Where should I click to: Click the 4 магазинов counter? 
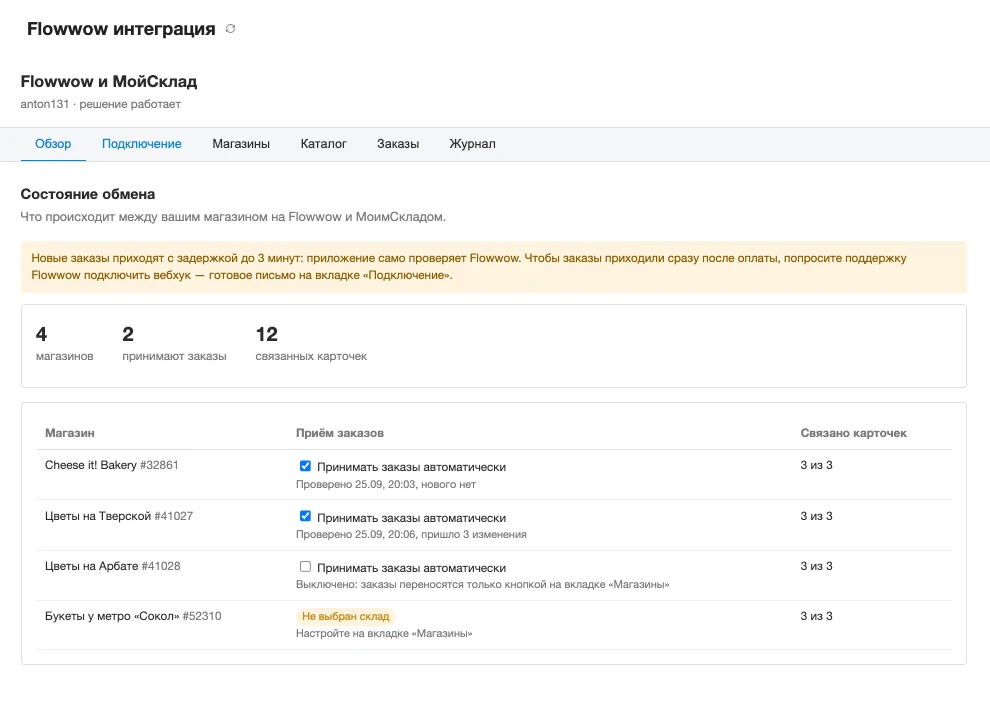[64, 344]
